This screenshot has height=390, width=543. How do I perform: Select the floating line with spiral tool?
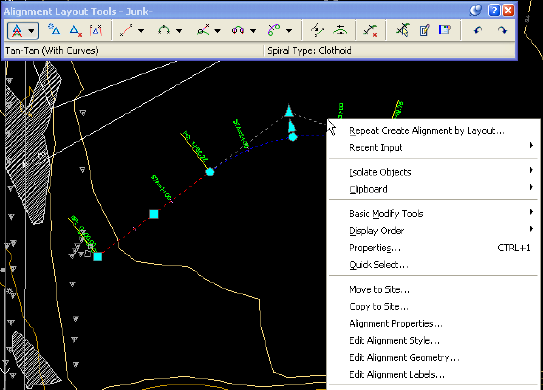click(203, 30)
